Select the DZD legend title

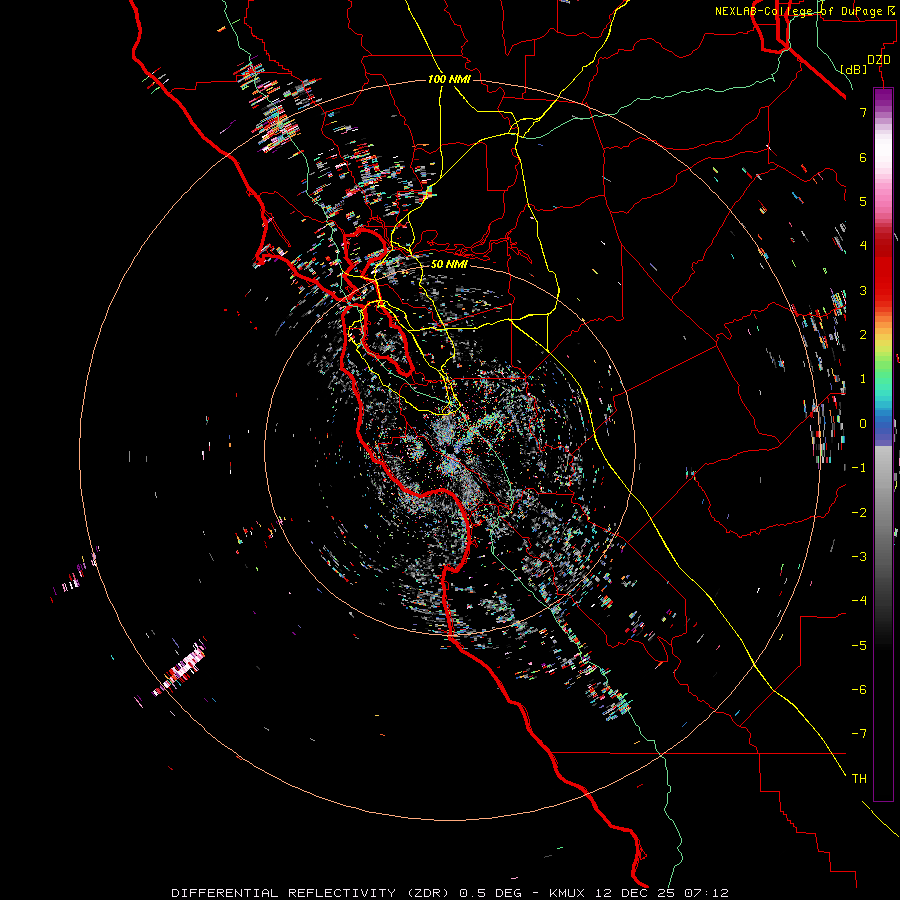879,60
